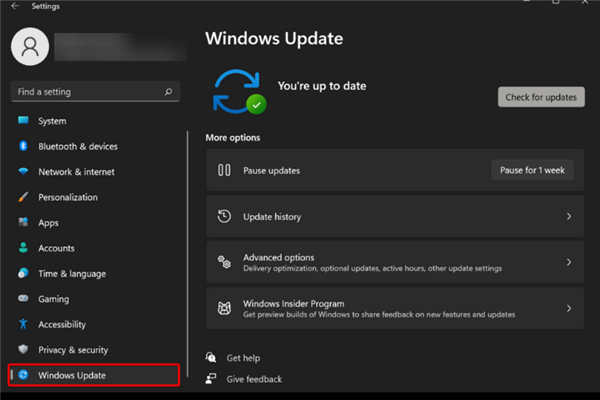The image size is (600, 400).
Task: Open the System settings category
Action: (52, 121)
